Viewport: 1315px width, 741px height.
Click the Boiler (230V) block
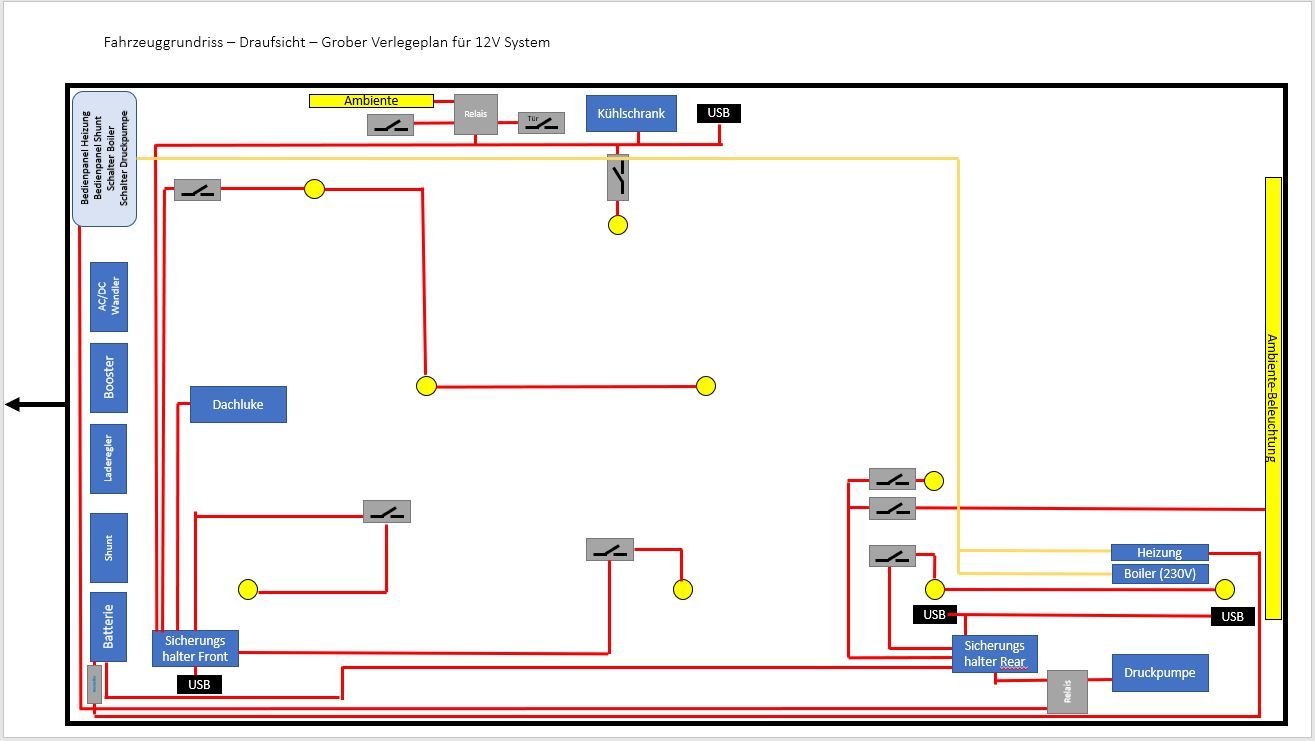1160,575
